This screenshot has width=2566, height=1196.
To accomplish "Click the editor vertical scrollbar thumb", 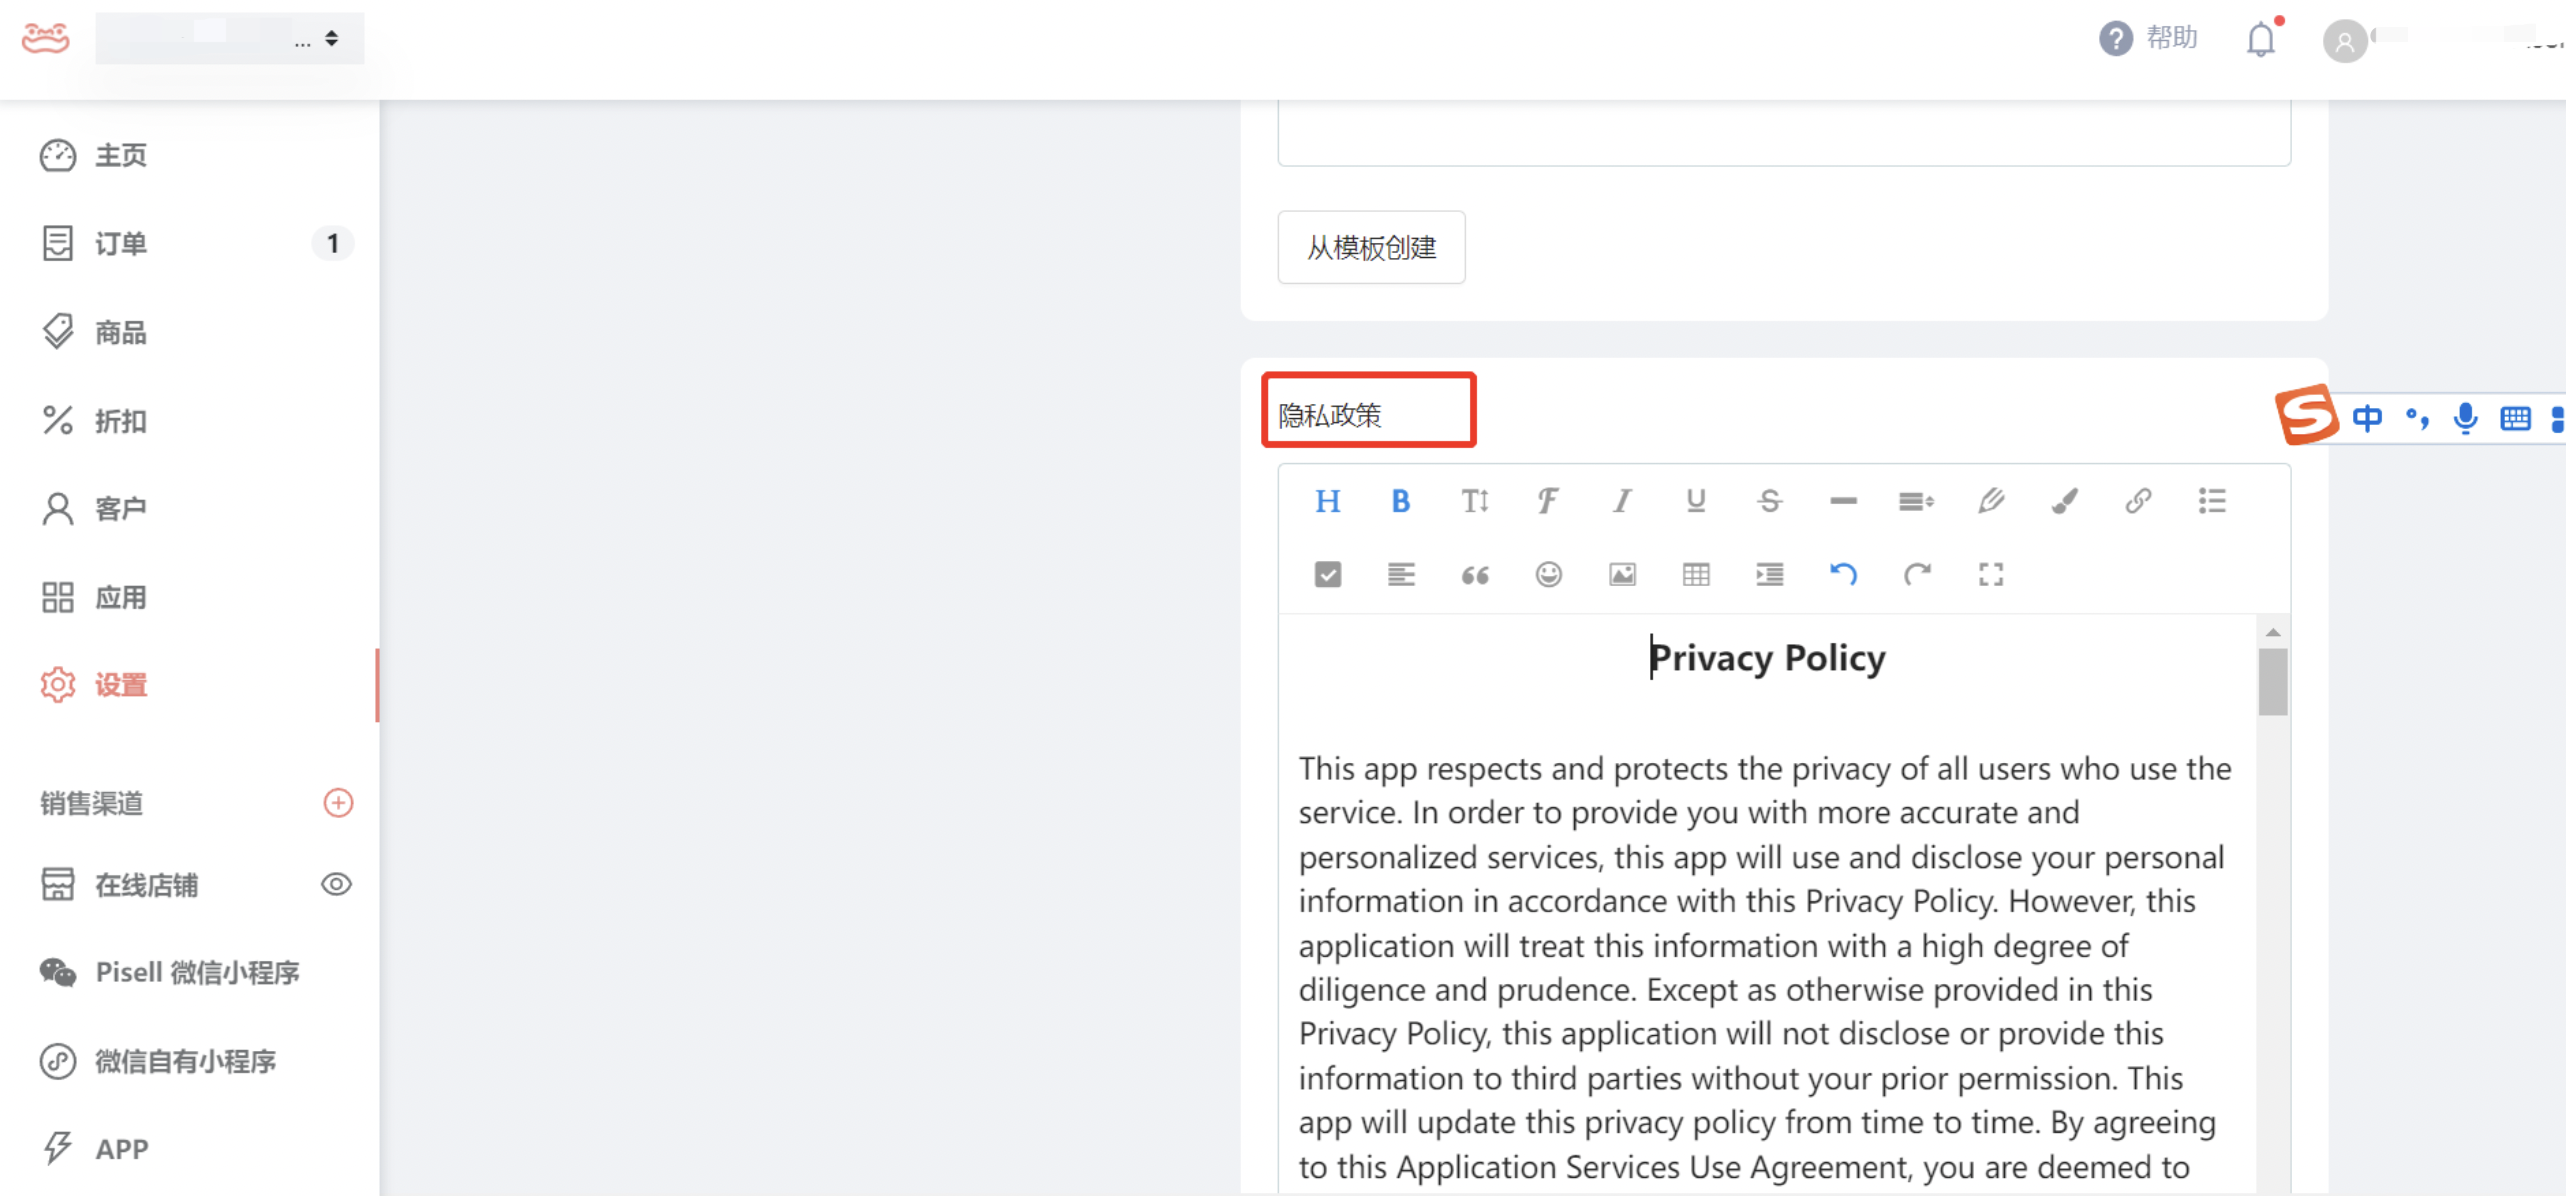I will 2272,682.
